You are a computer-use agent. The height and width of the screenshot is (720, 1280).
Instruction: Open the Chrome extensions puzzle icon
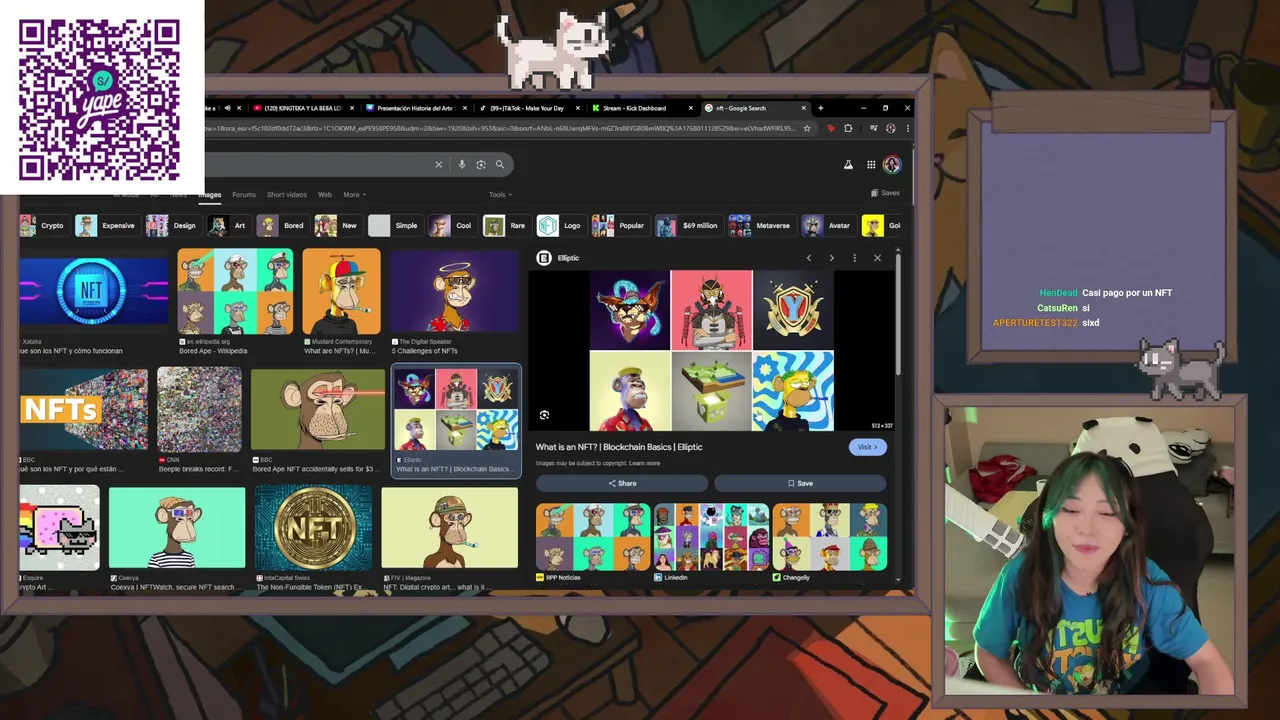[848, 128]
